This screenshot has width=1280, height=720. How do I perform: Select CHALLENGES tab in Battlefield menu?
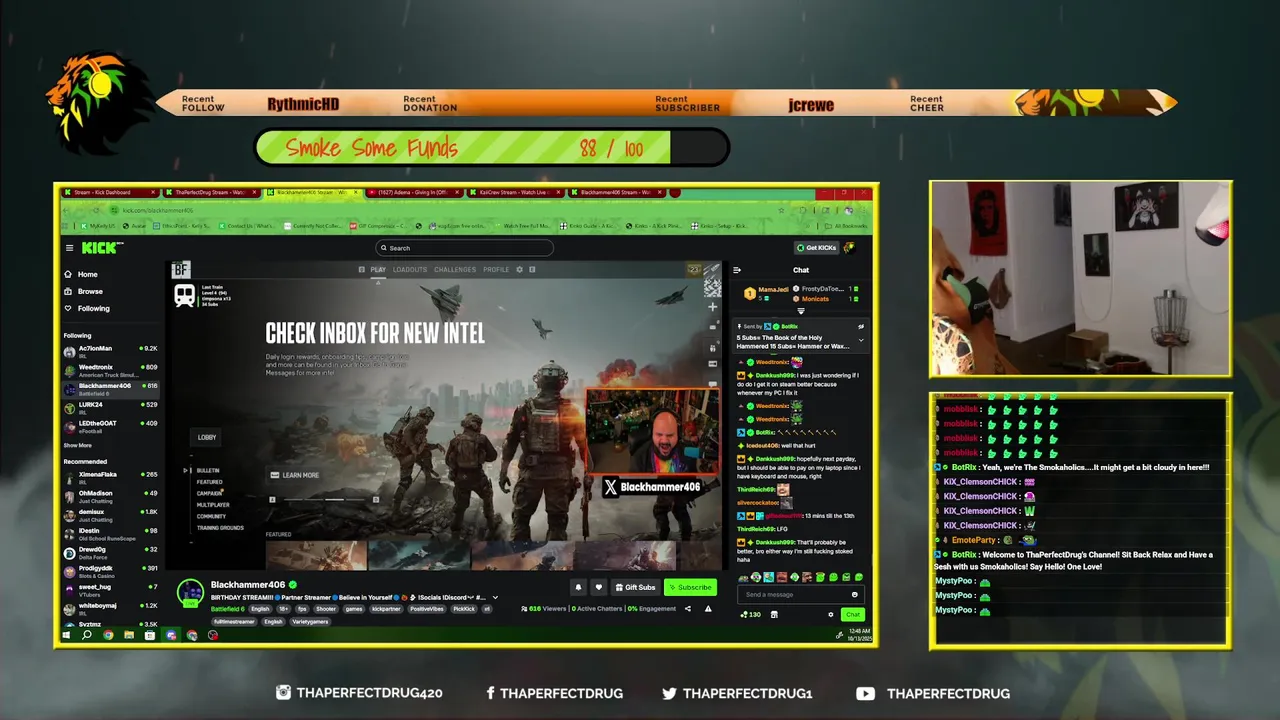[x=455, y=269]
